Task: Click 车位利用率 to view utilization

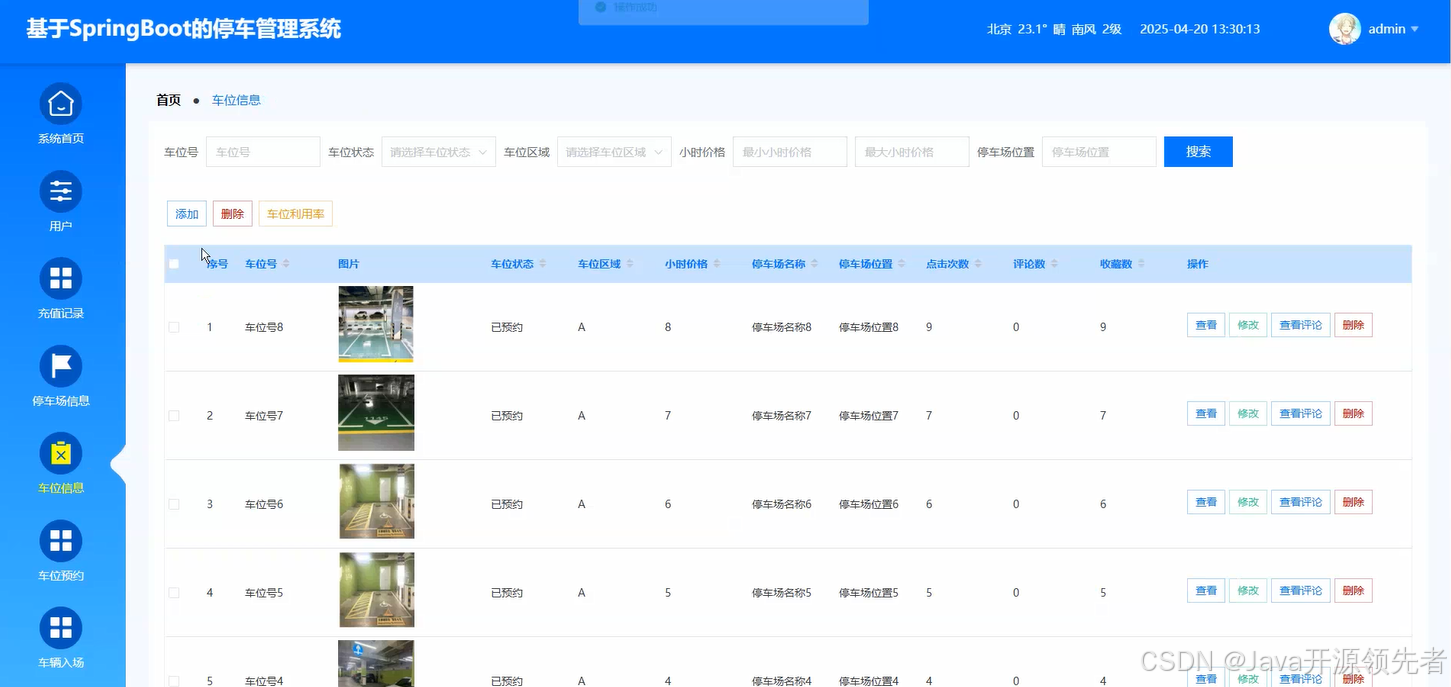Action: coord(295,213)
